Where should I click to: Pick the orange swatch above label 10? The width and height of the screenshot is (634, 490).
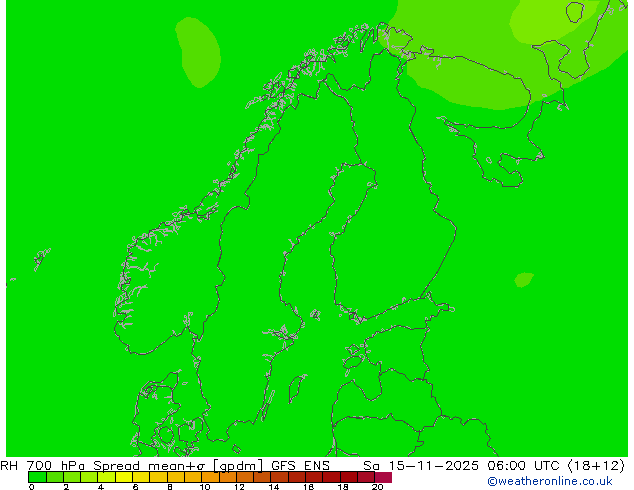click(x=210, y=477)
